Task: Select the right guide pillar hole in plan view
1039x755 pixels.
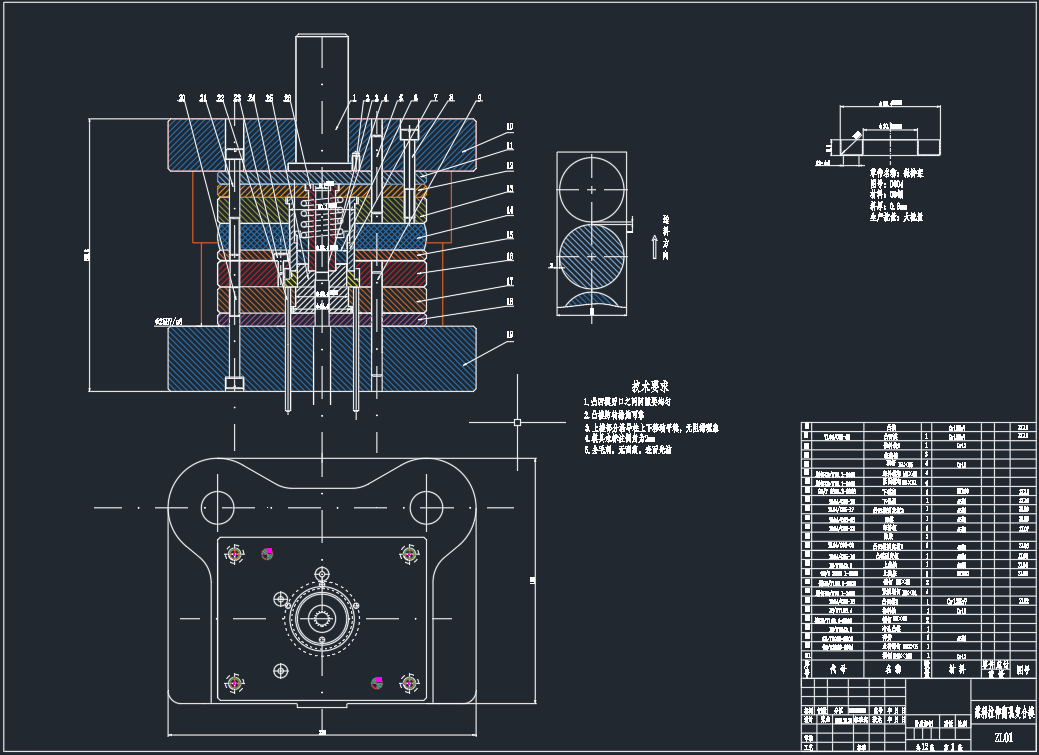Action: tap(427, 508)
